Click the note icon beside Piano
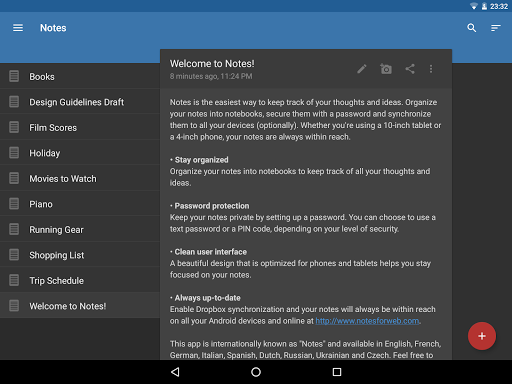512x384 pixels. (x=14, y=204)
